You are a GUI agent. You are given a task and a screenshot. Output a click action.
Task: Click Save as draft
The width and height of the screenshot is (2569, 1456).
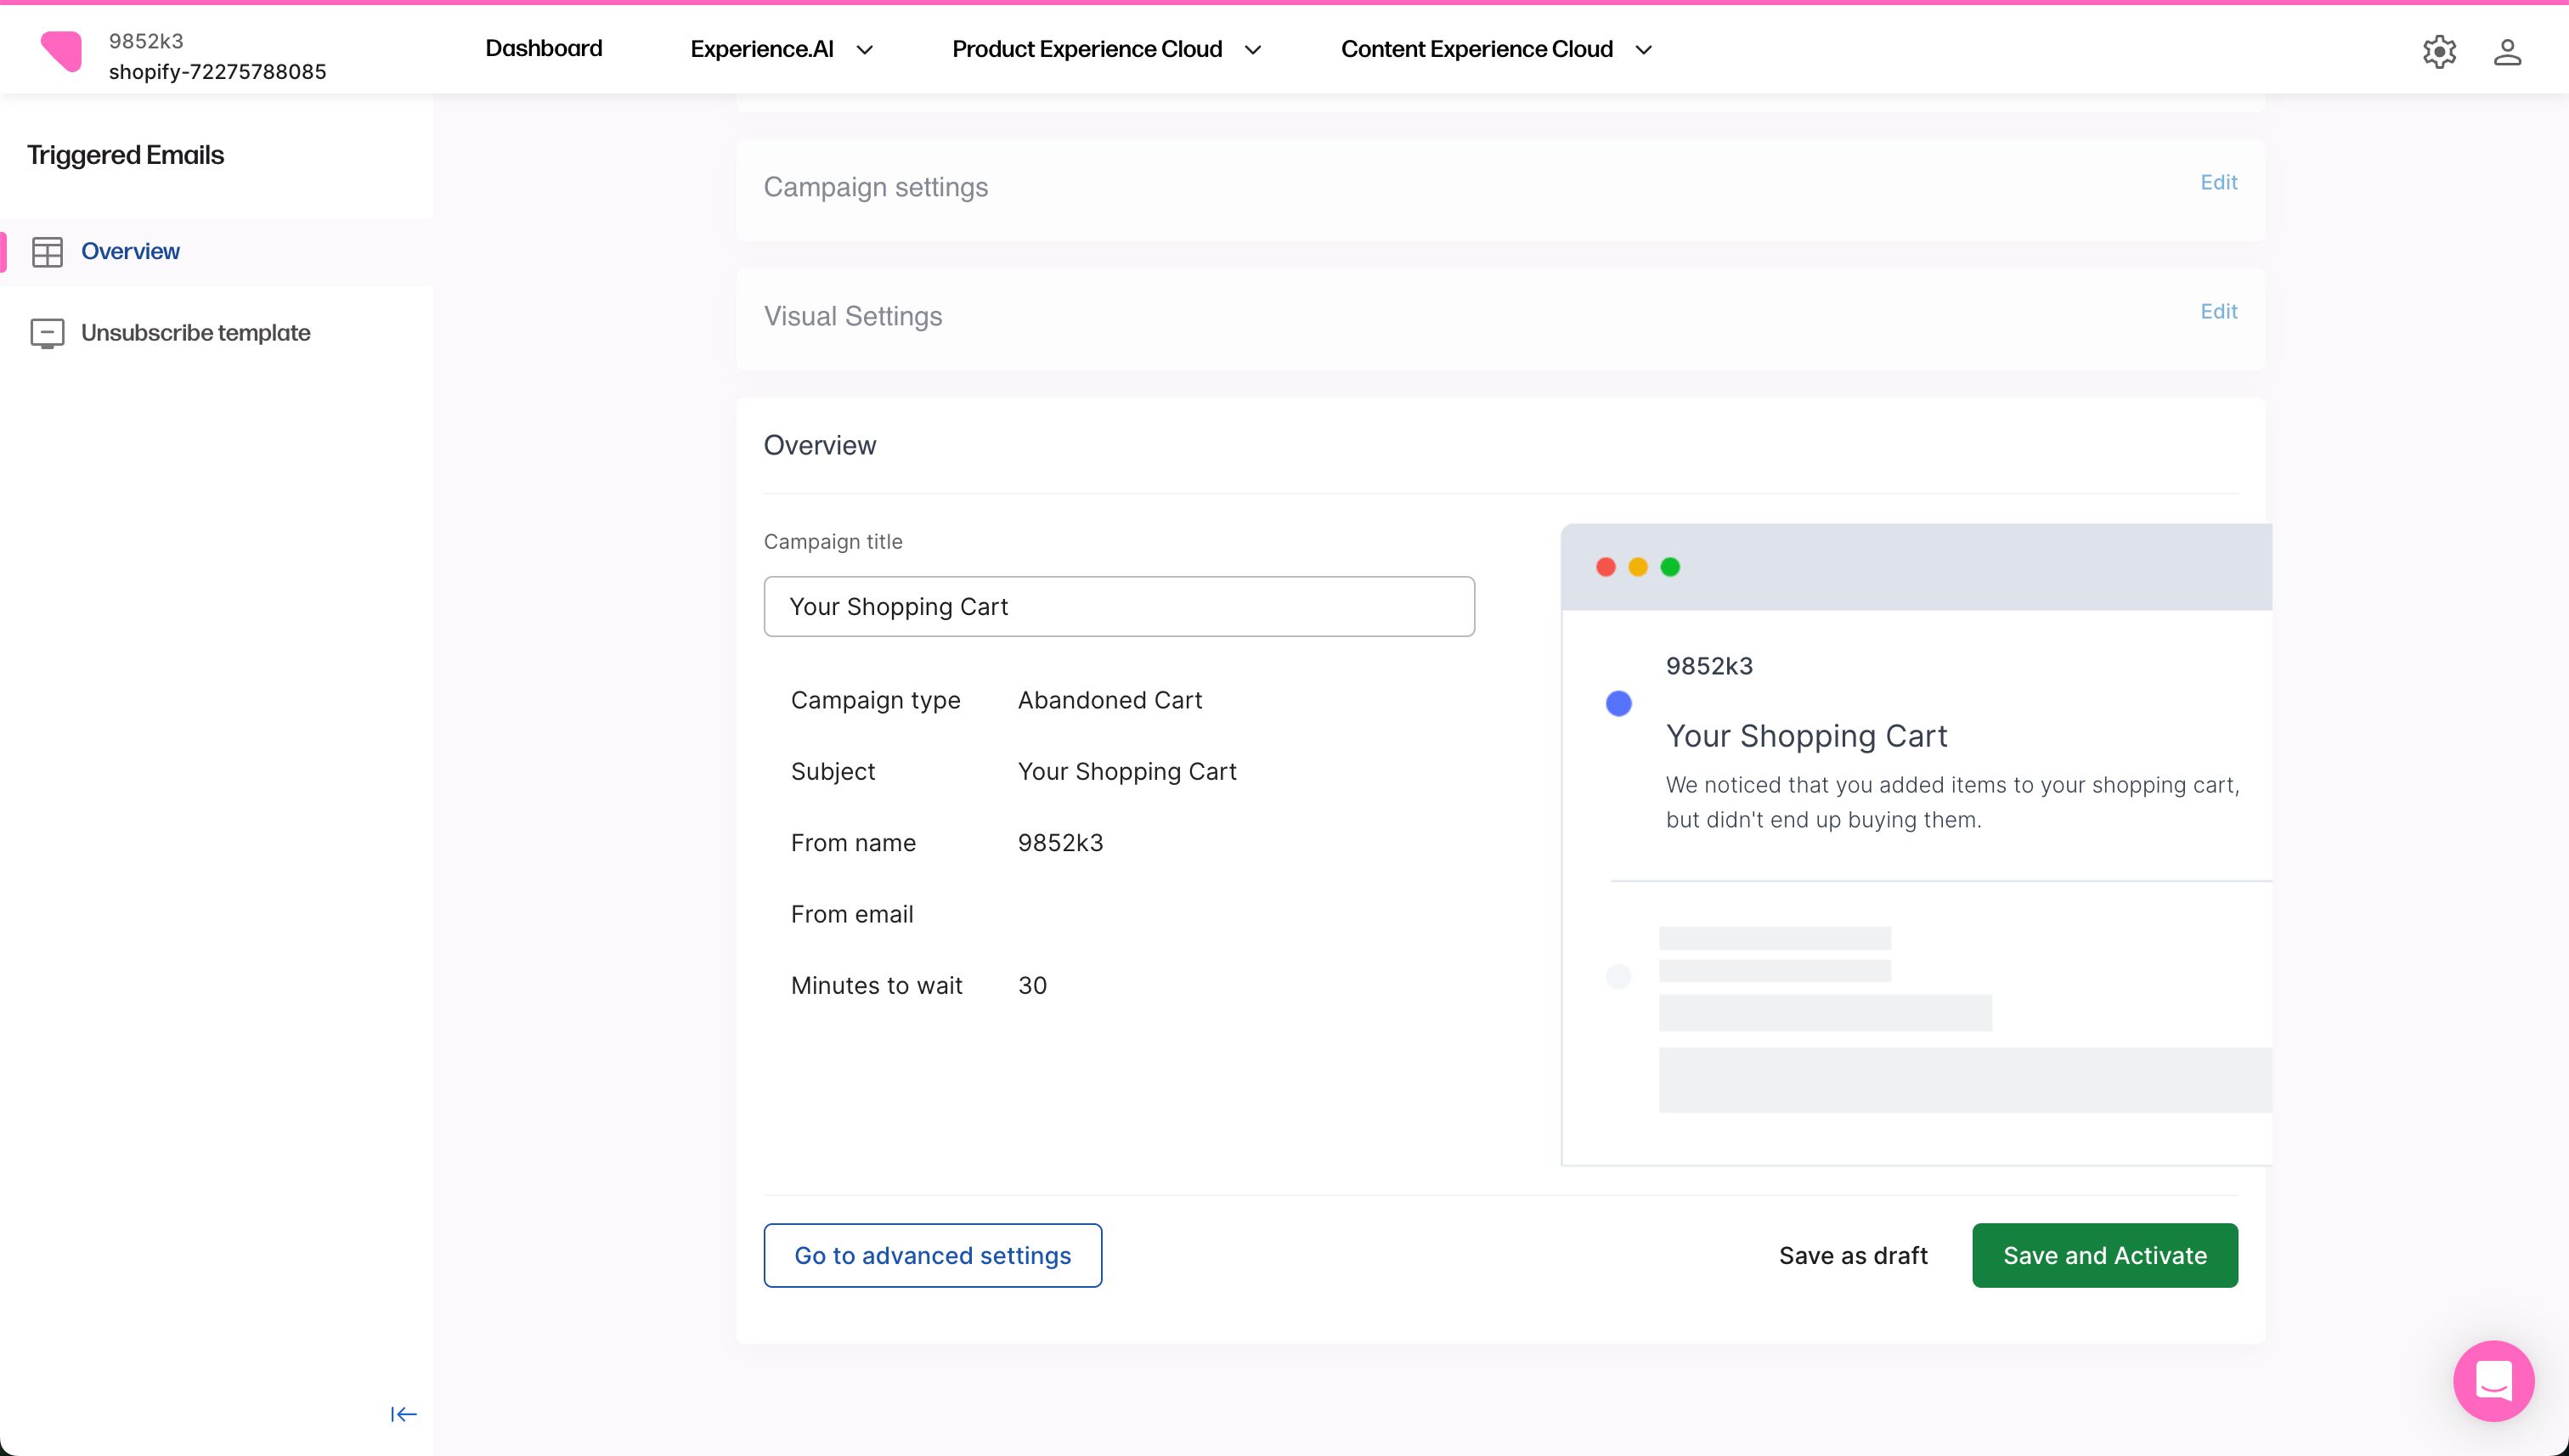(1852, 1255)
